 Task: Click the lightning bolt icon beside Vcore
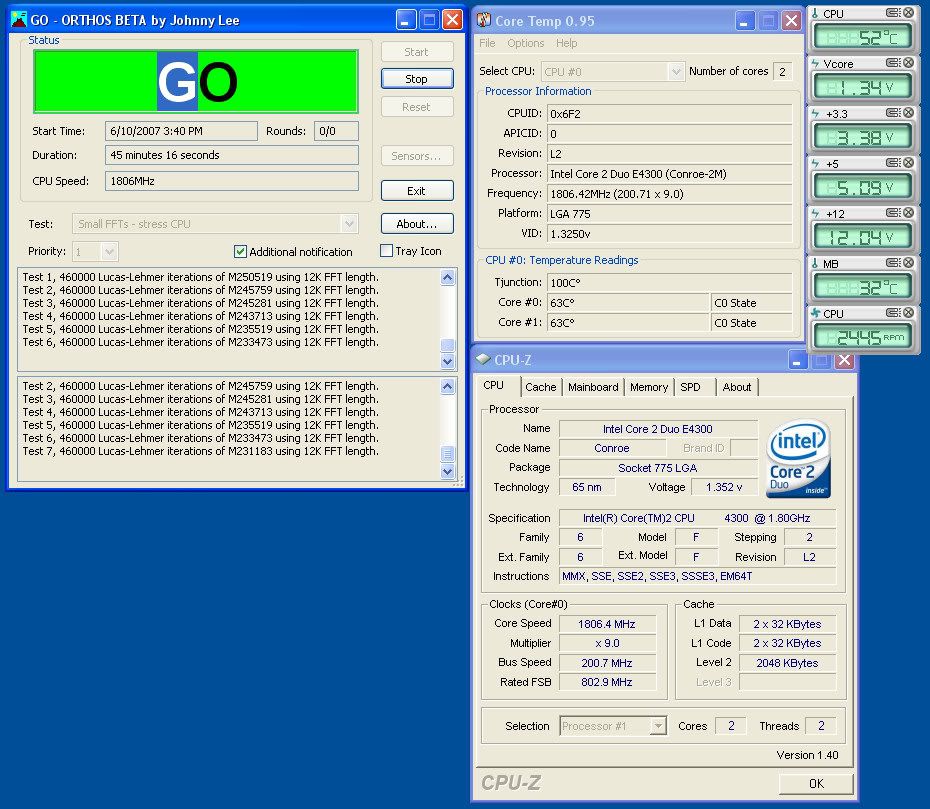(816, 63)
